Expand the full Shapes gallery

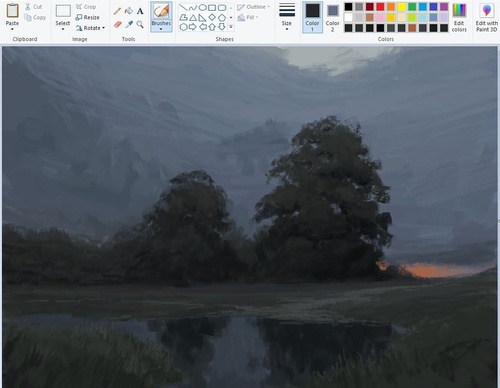pyautogui.click(x=231, y=27)
